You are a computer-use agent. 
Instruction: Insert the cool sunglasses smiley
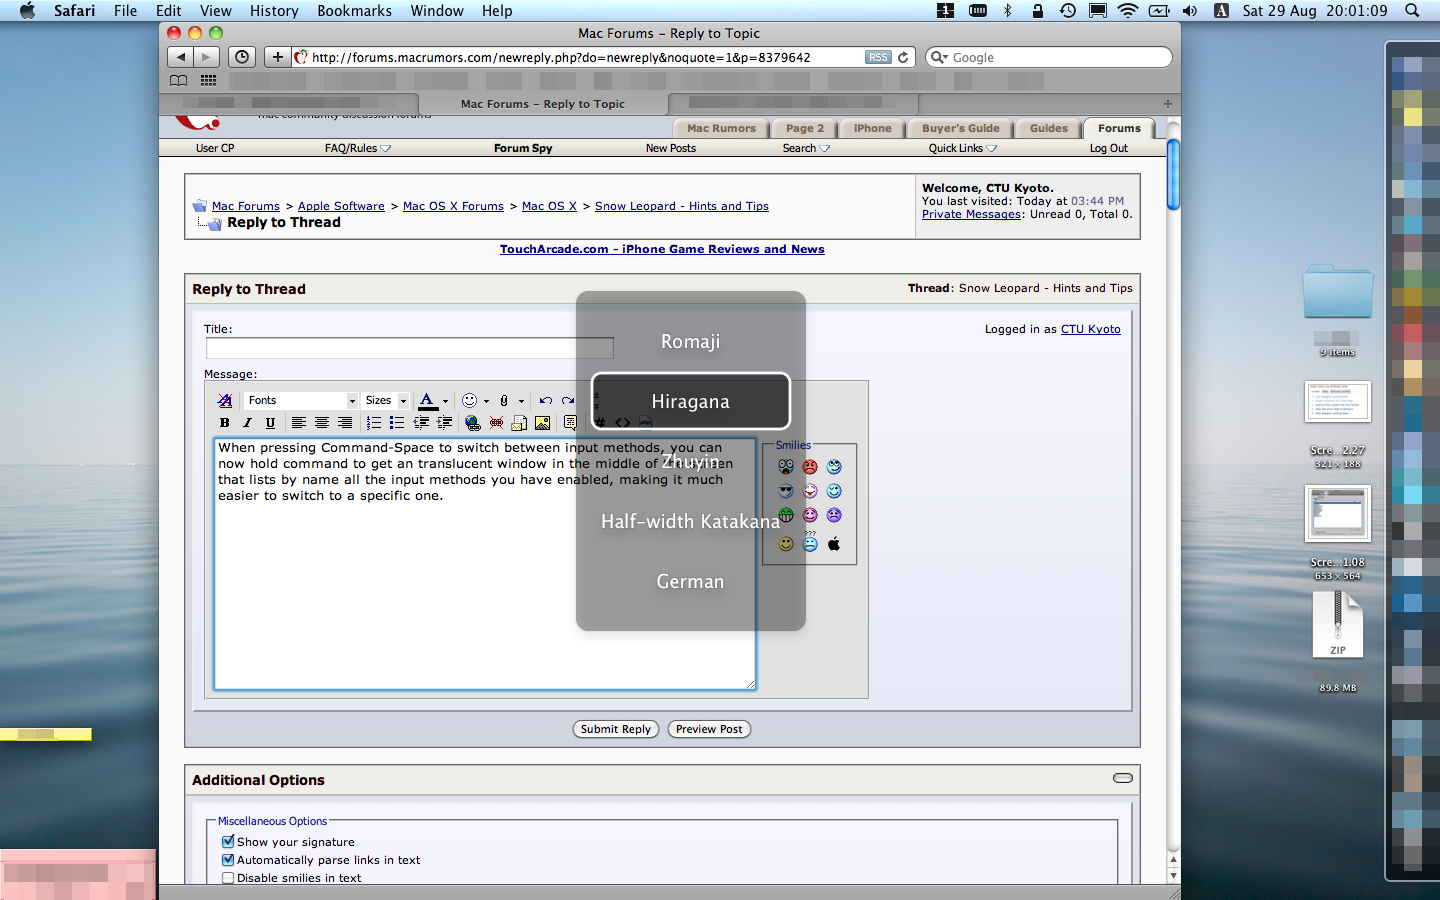786,491
